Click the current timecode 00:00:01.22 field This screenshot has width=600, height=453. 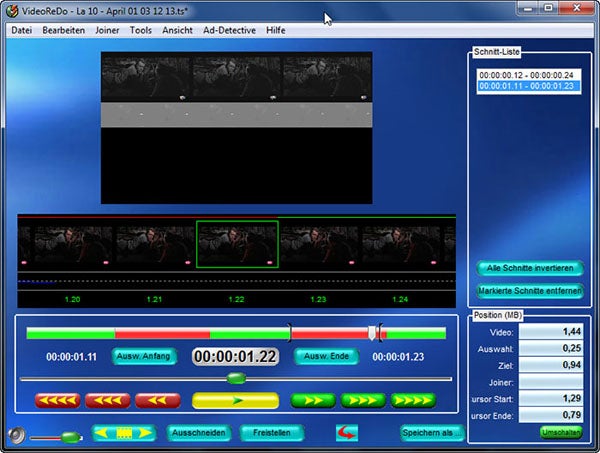pyautogui.click(x=235, y=357)
